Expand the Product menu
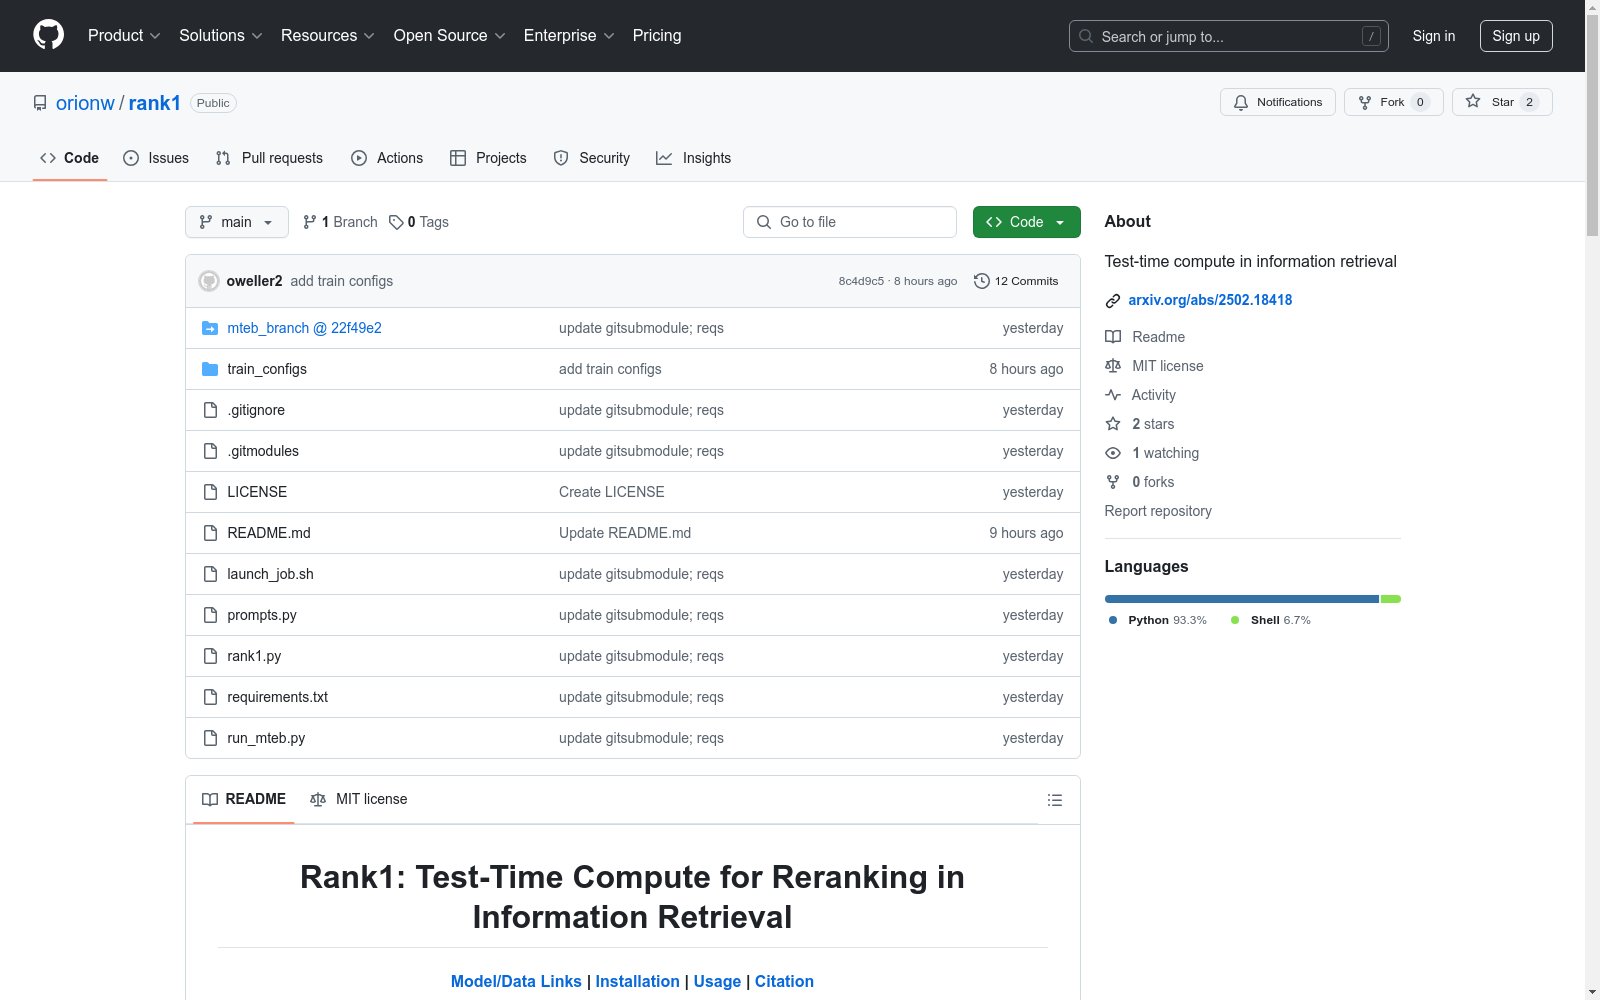This screenshot has width=1600, height=1000. [124, 36]
